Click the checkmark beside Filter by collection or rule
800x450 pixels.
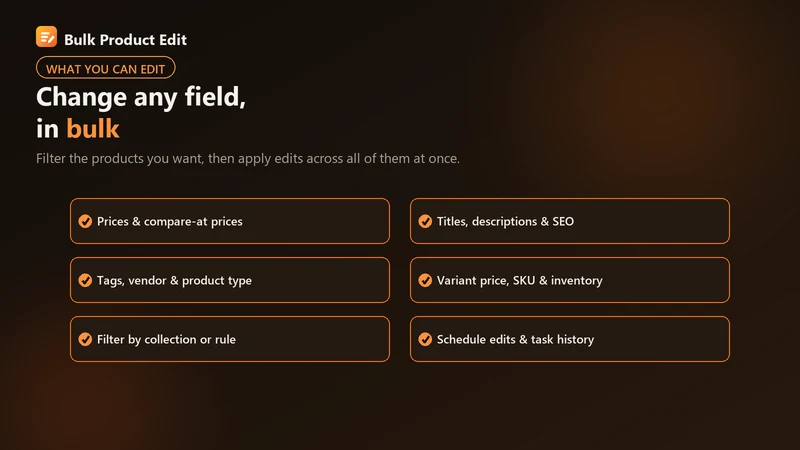(85, 339)
